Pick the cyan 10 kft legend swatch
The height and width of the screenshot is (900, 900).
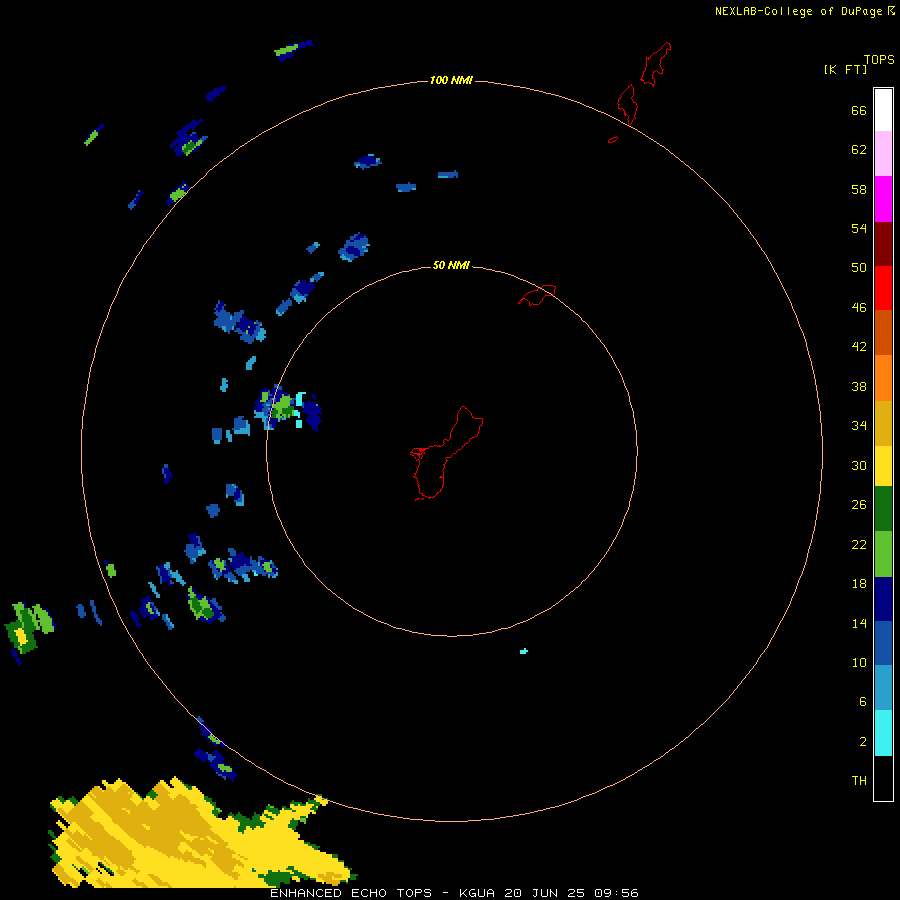coord(883,733)
